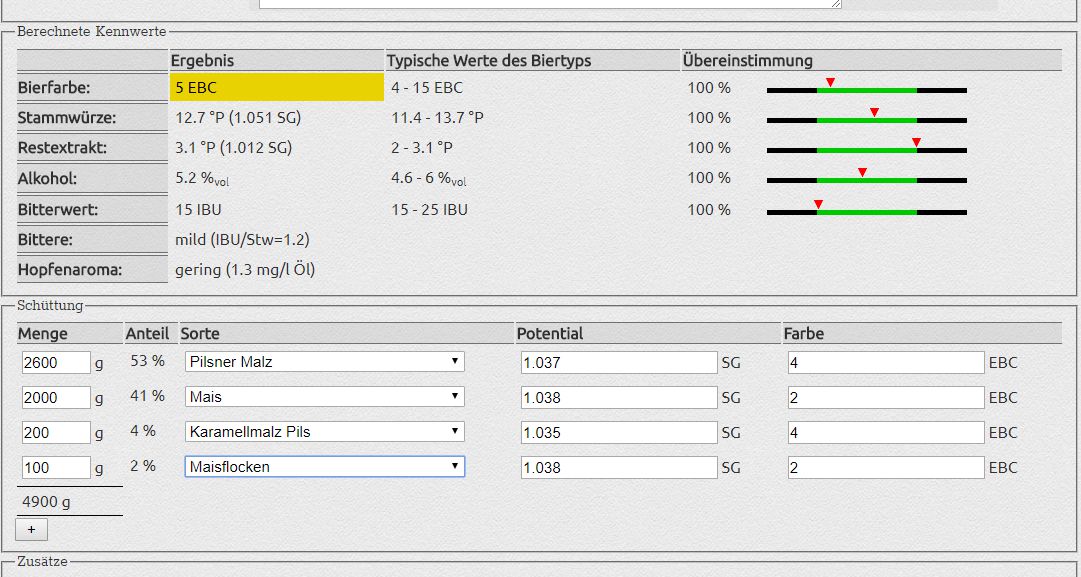Click the Maisflocken color EBC field
Screen dimensions: 1081x577
coord(884,468)
